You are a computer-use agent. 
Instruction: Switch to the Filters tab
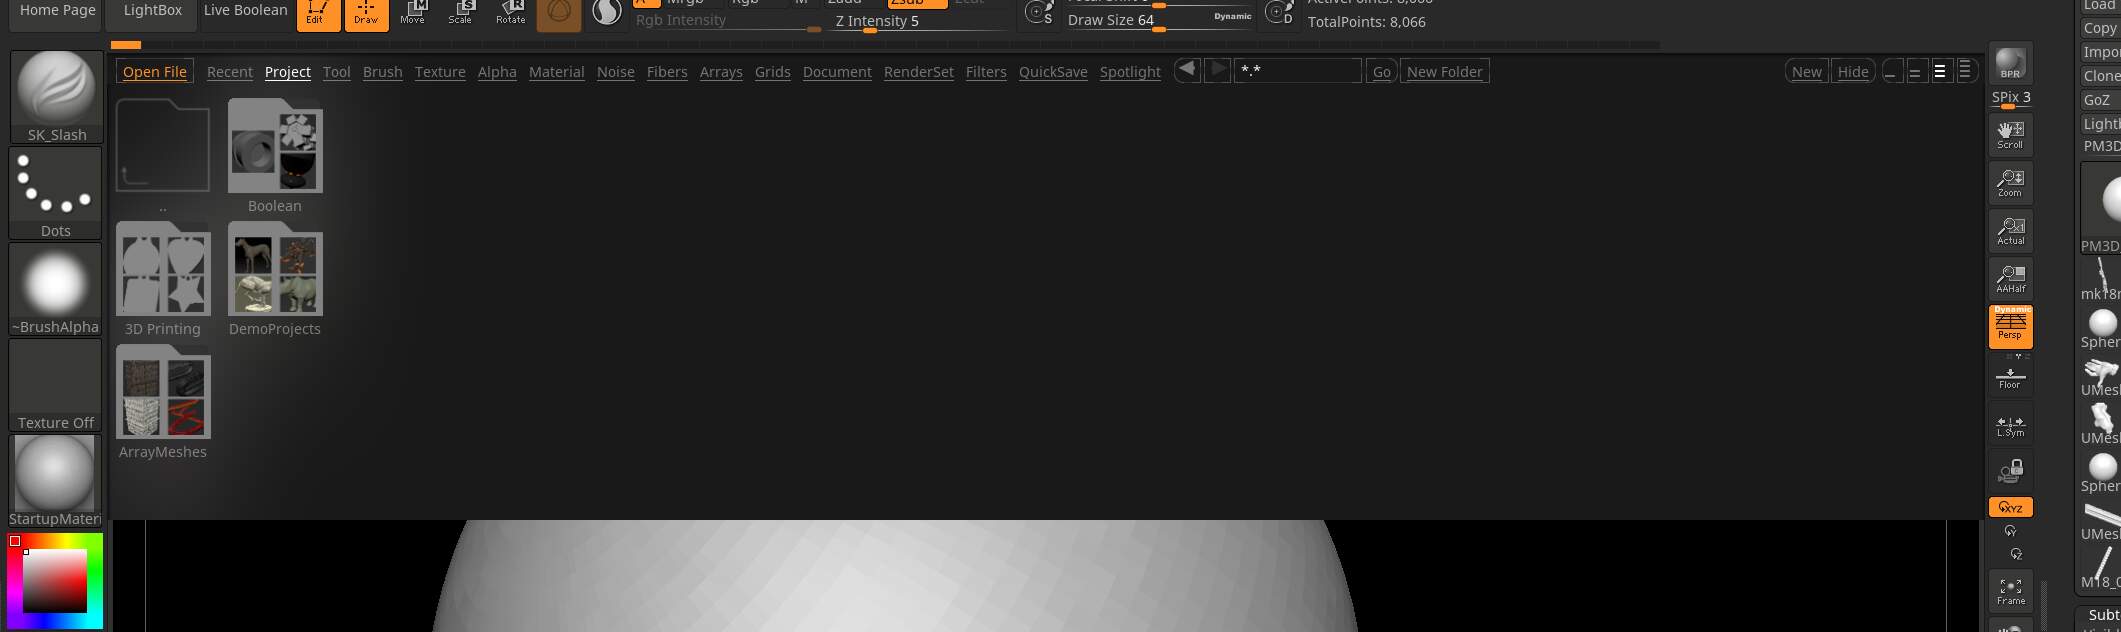tap(986, 72)
